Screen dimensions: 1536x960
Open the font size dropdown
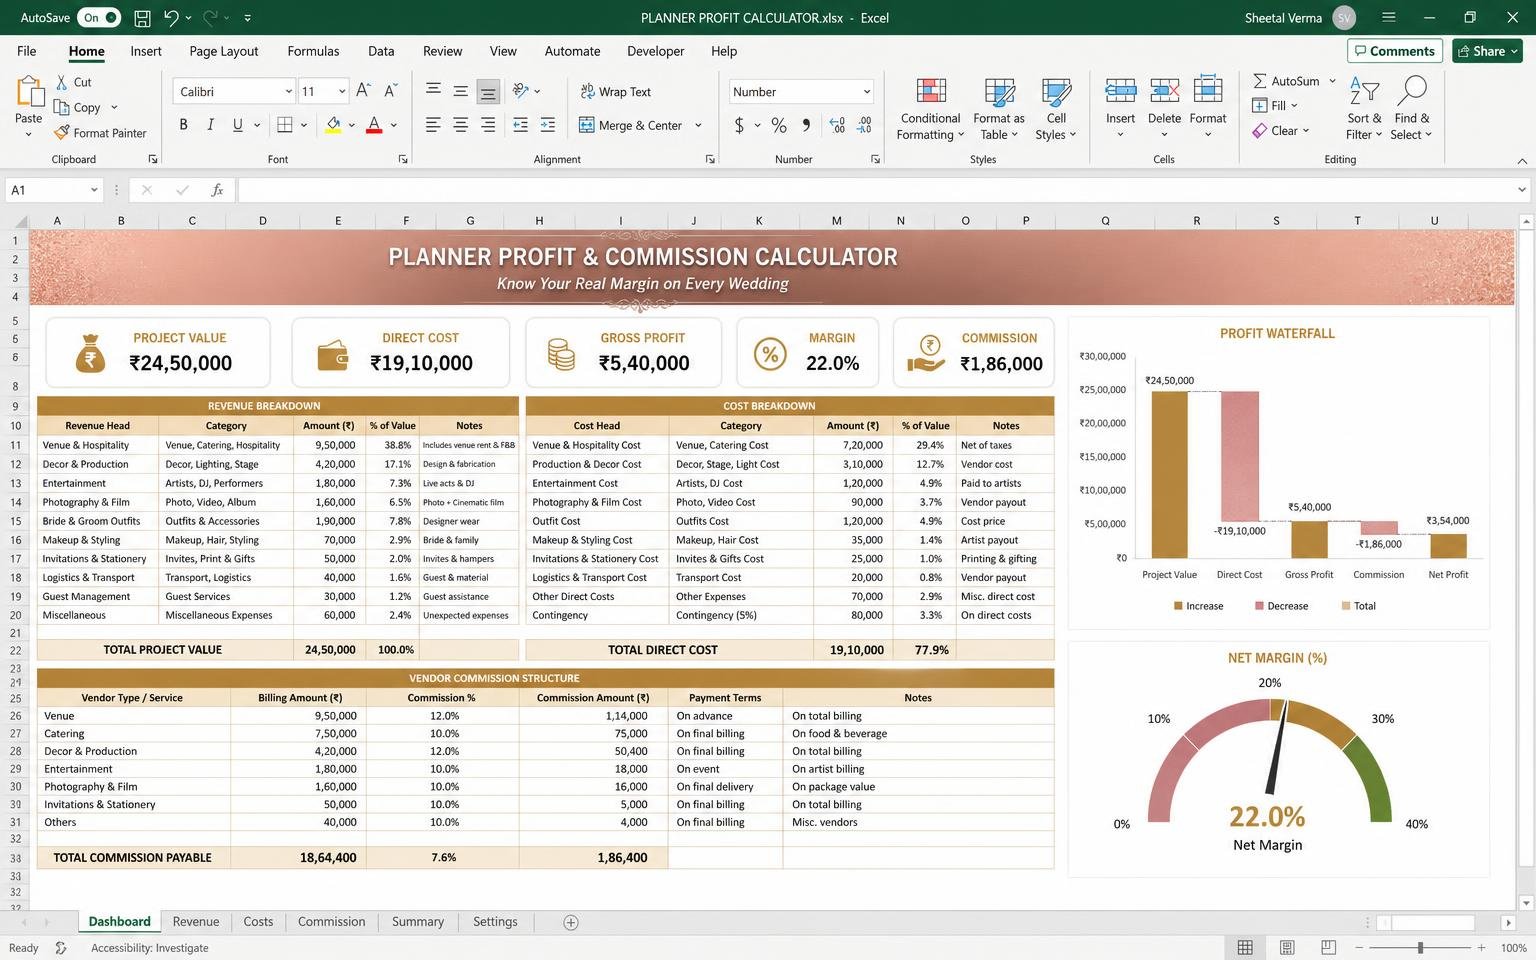(x=341, y=91)
